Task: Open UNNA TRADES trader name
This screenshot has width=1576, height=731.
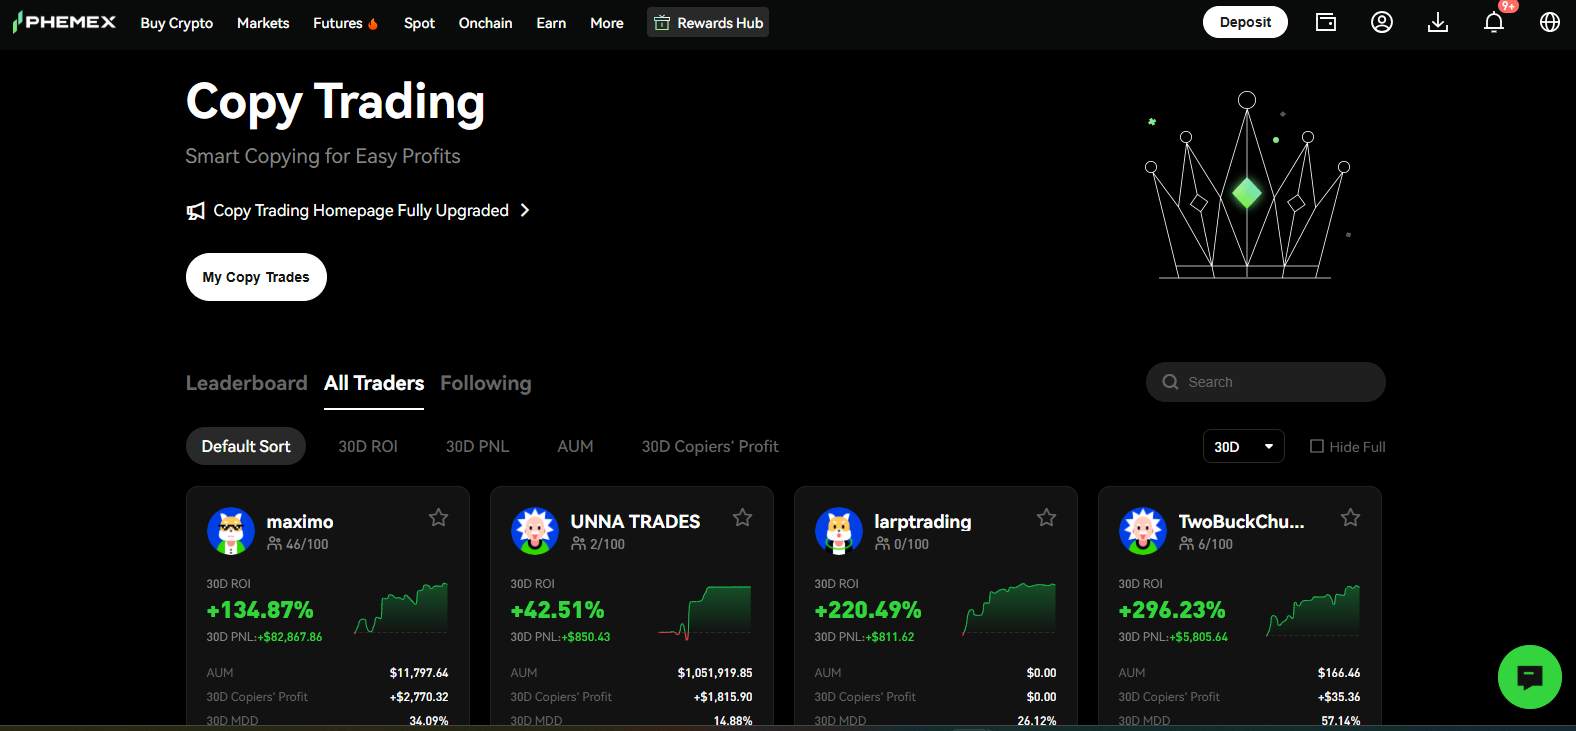Action: pos(635,521)
